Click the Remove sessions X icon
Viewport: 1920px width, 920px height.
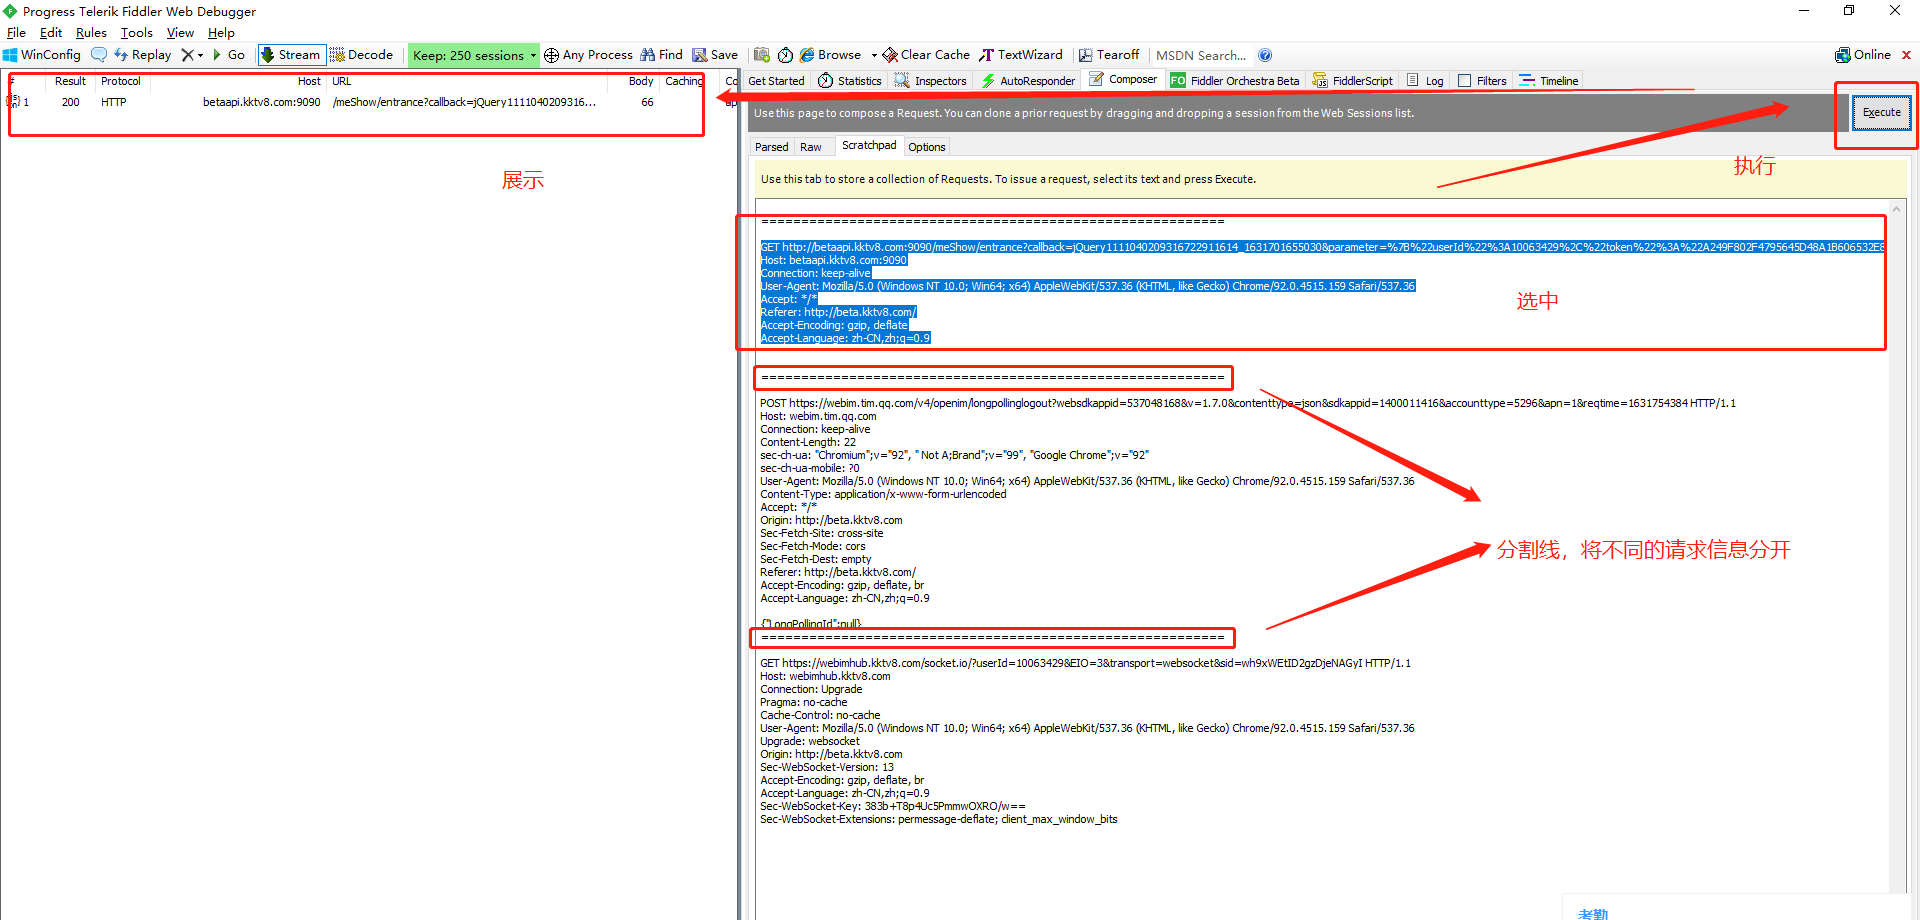[187, 55]
